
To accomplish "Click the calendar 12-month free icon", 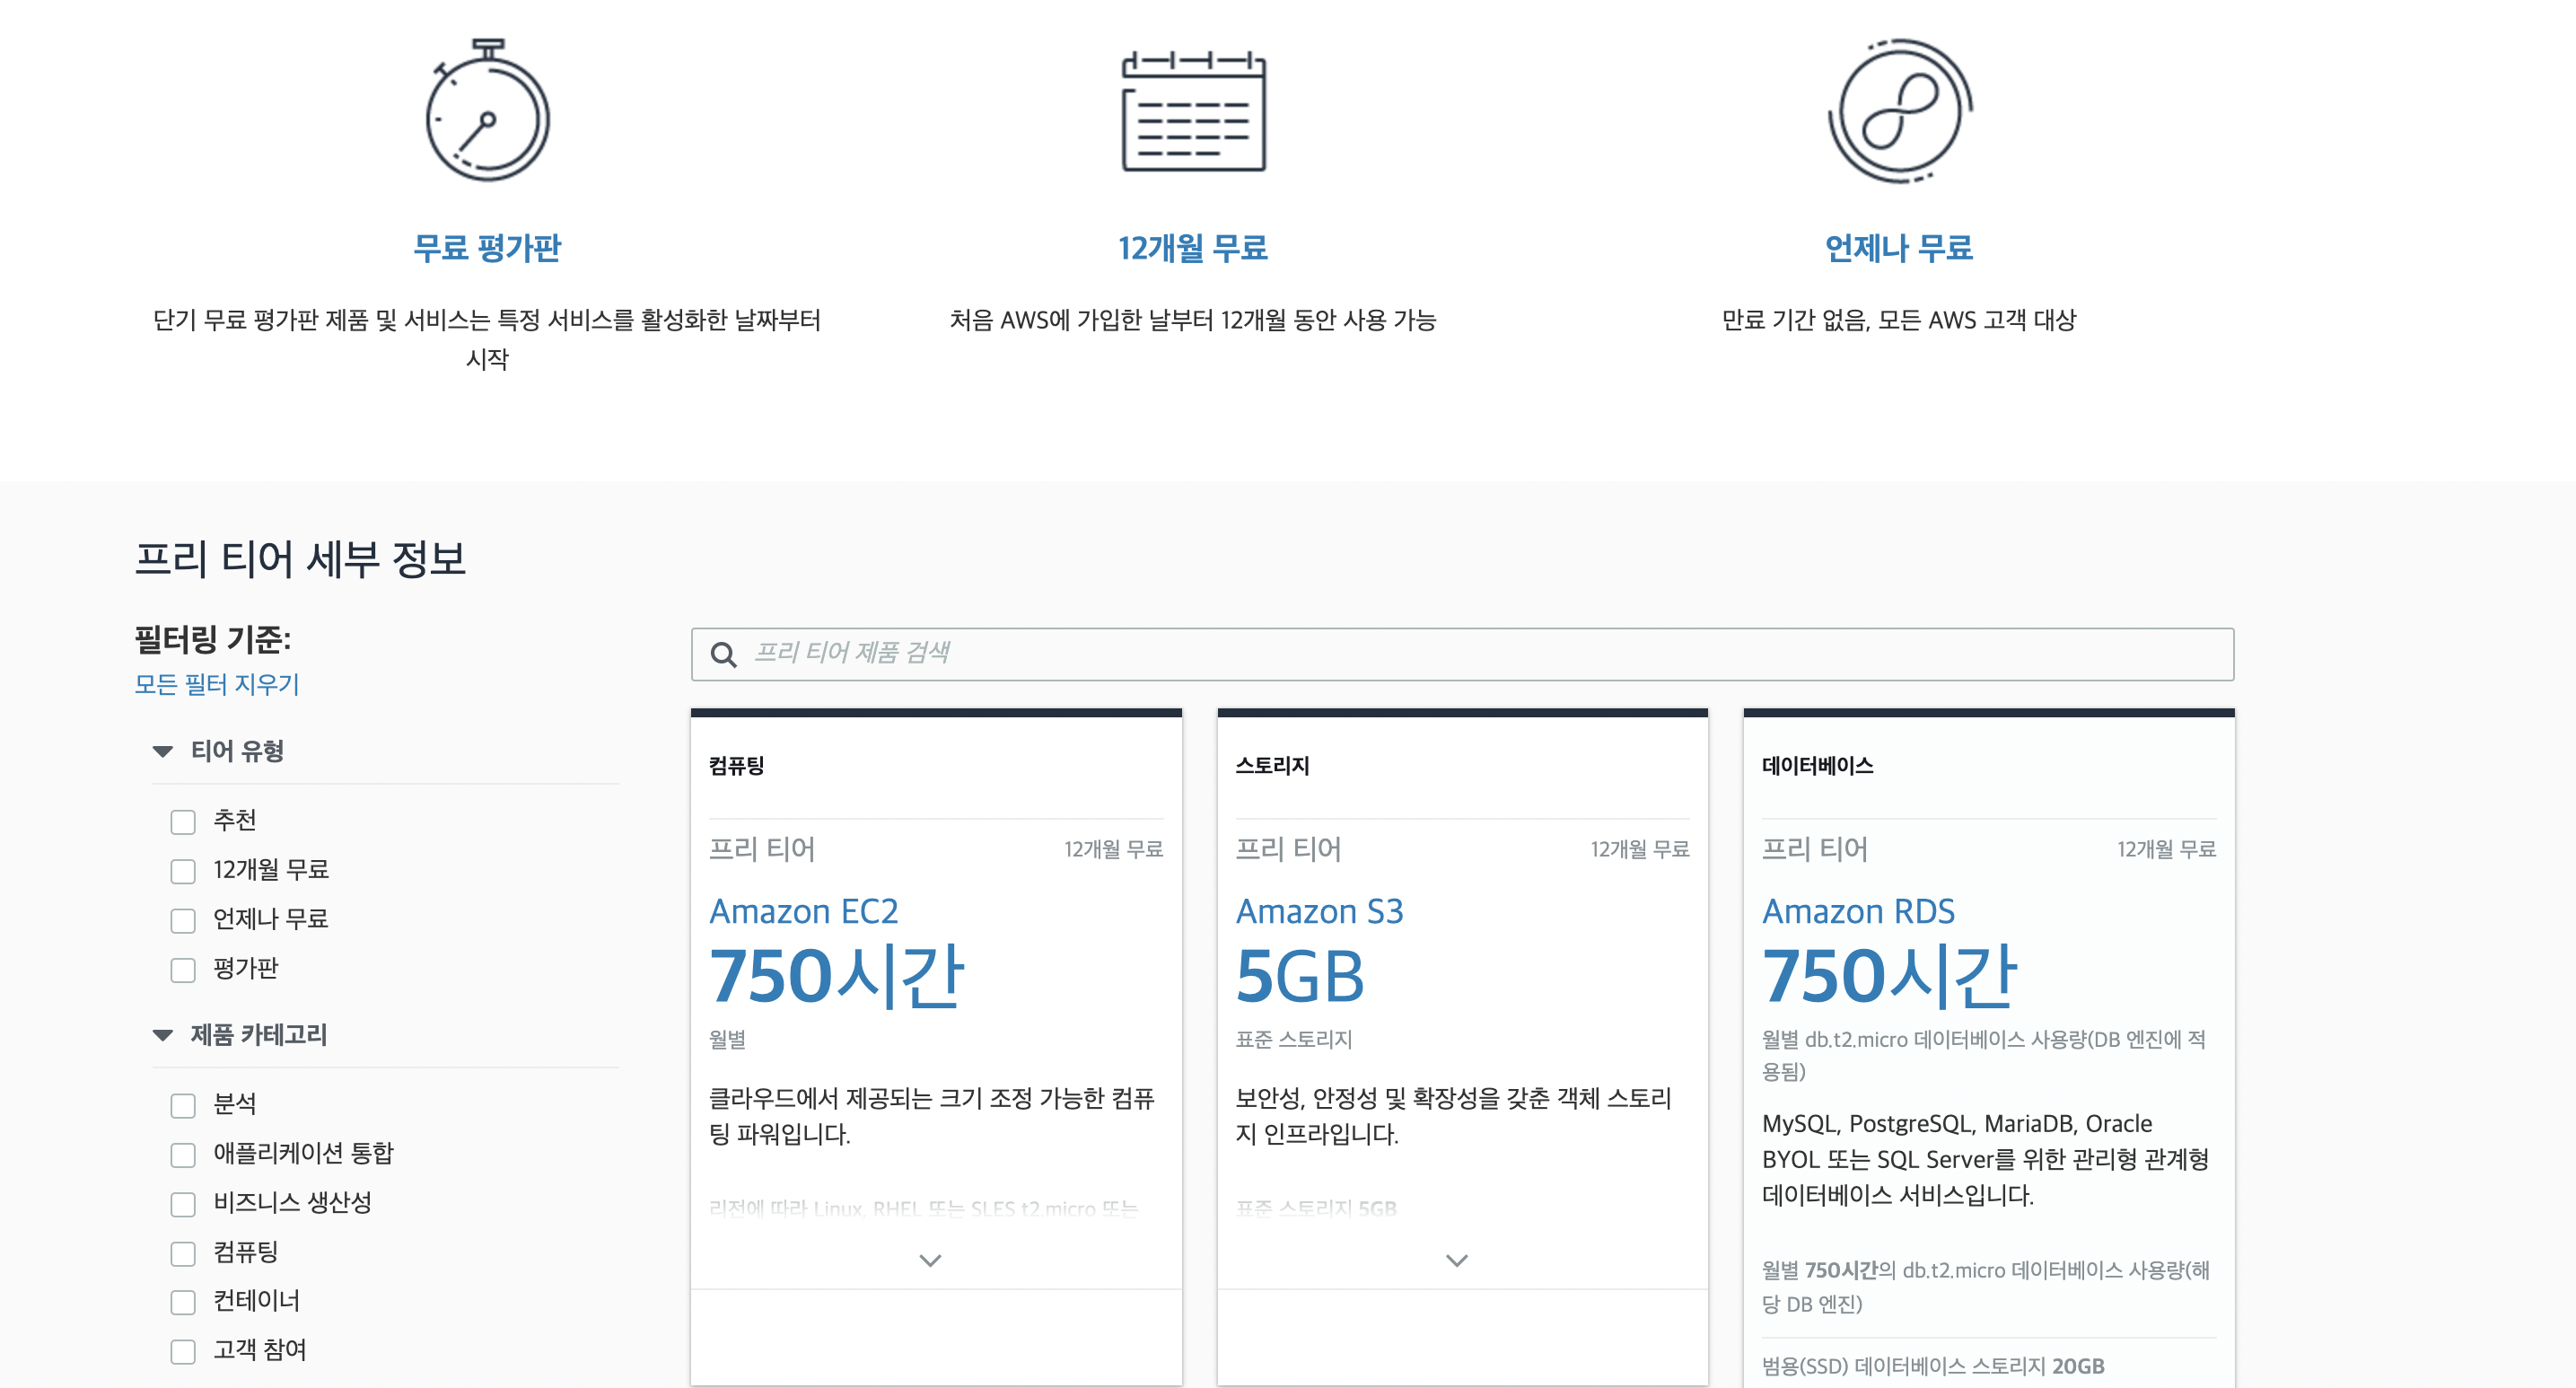I will click(x=1193, y=111).
